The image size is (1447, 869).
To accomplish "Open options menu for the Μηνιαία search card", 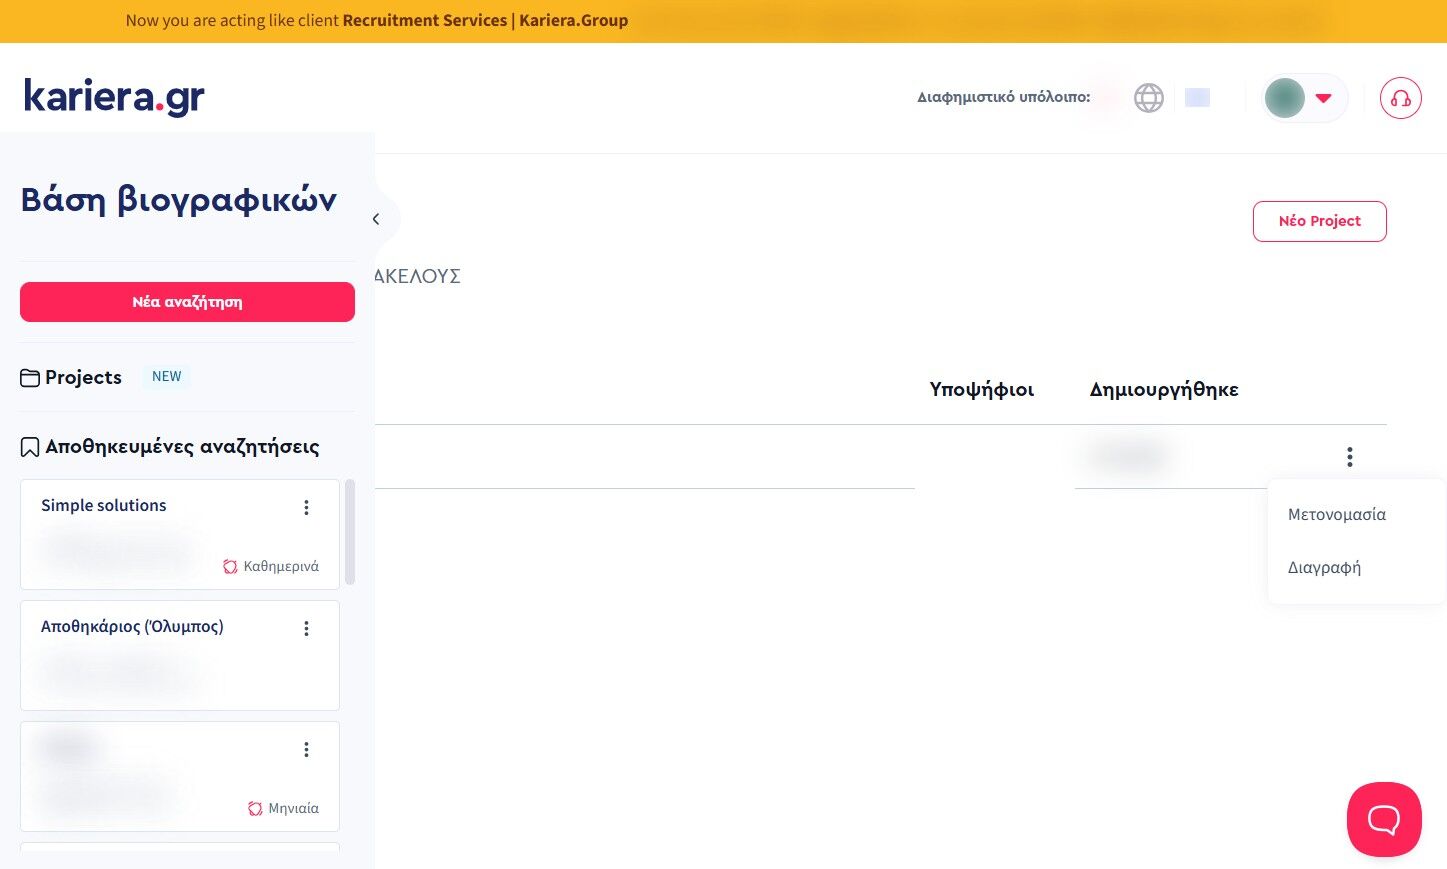I will point(306,749).
